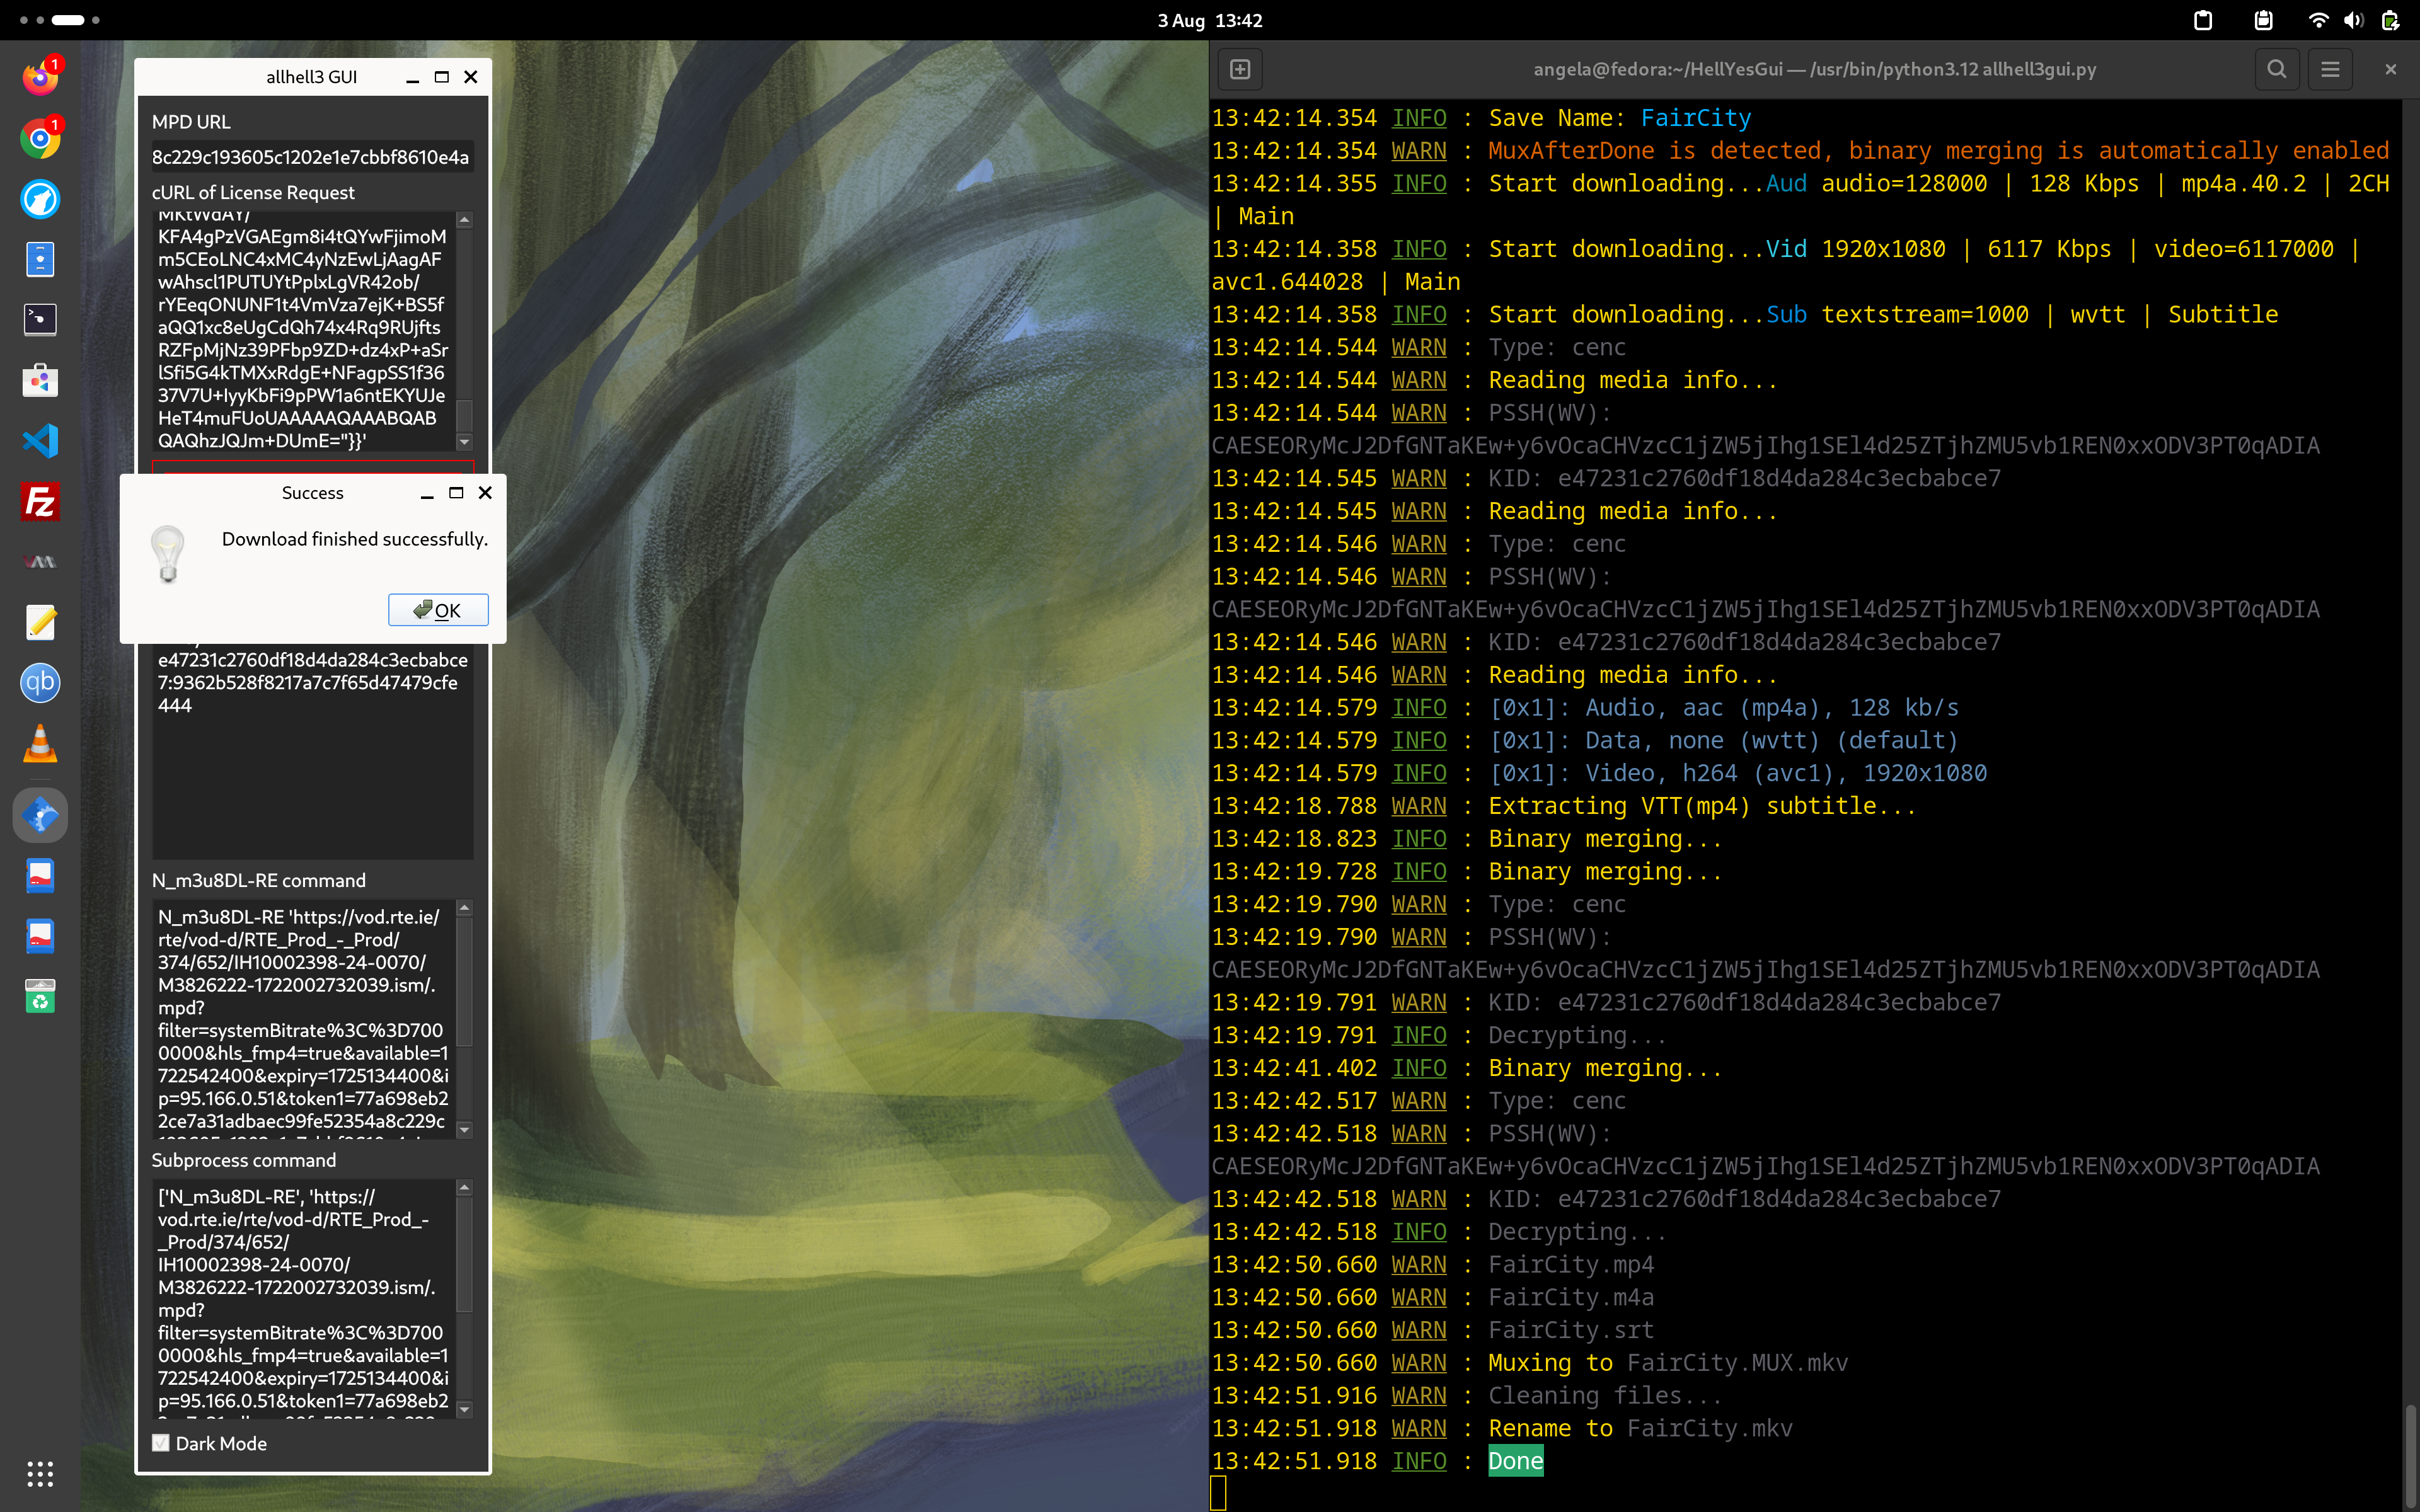The image size is (2420, 1512).
Task: Launch Visual Studio Code from dock
Action: point(40,441)
